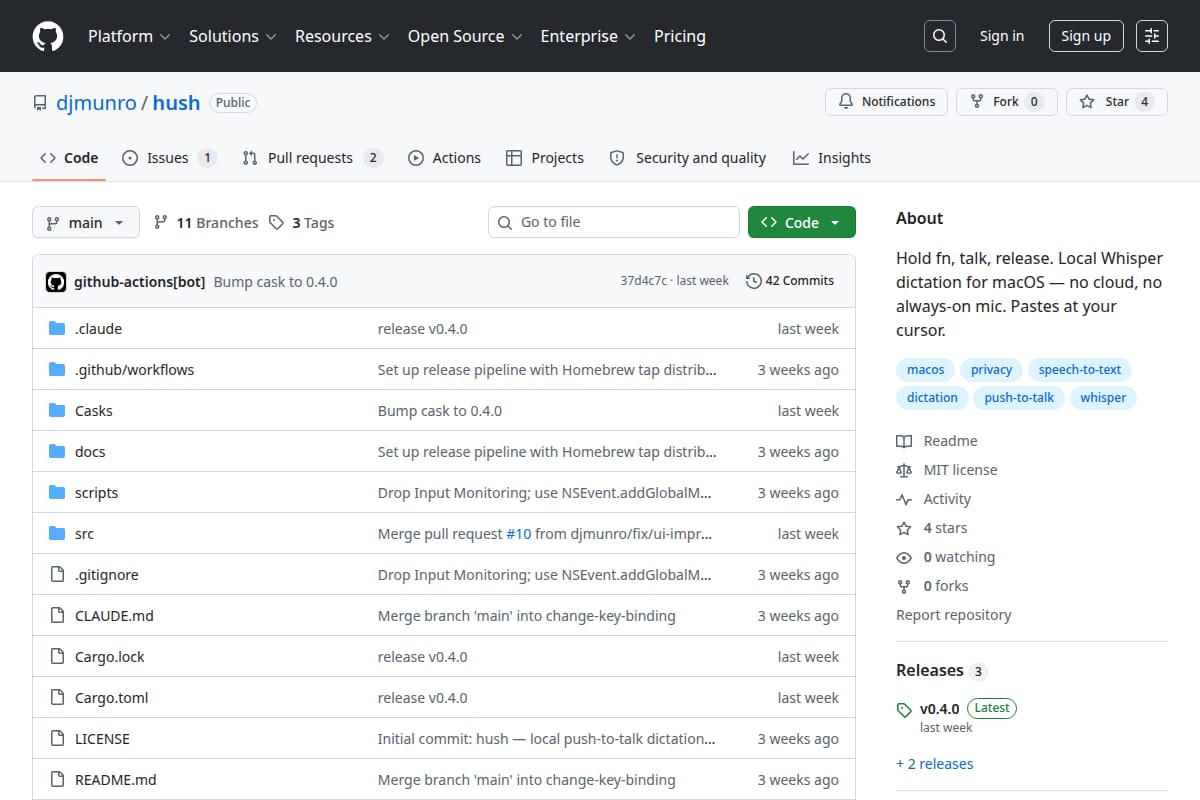Screen dimensions: 1200x800
Task: Expand the Open Source menu
Action: [x=465, y=36]
